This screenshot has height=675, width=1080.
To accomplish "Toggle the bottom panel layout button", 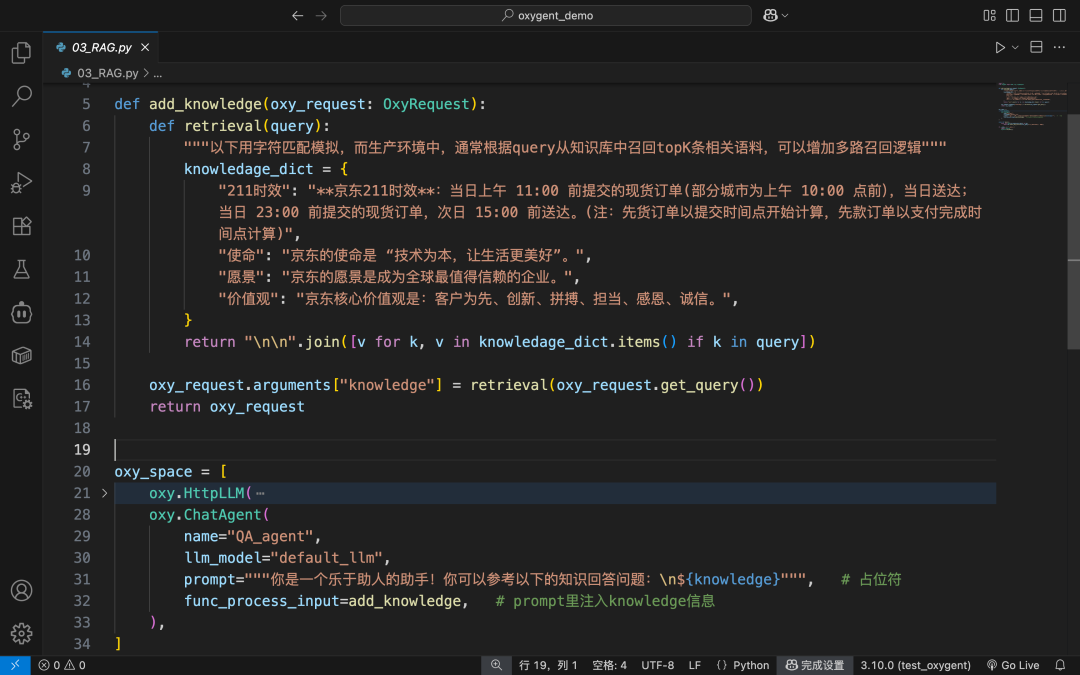I will point(1036,15).
